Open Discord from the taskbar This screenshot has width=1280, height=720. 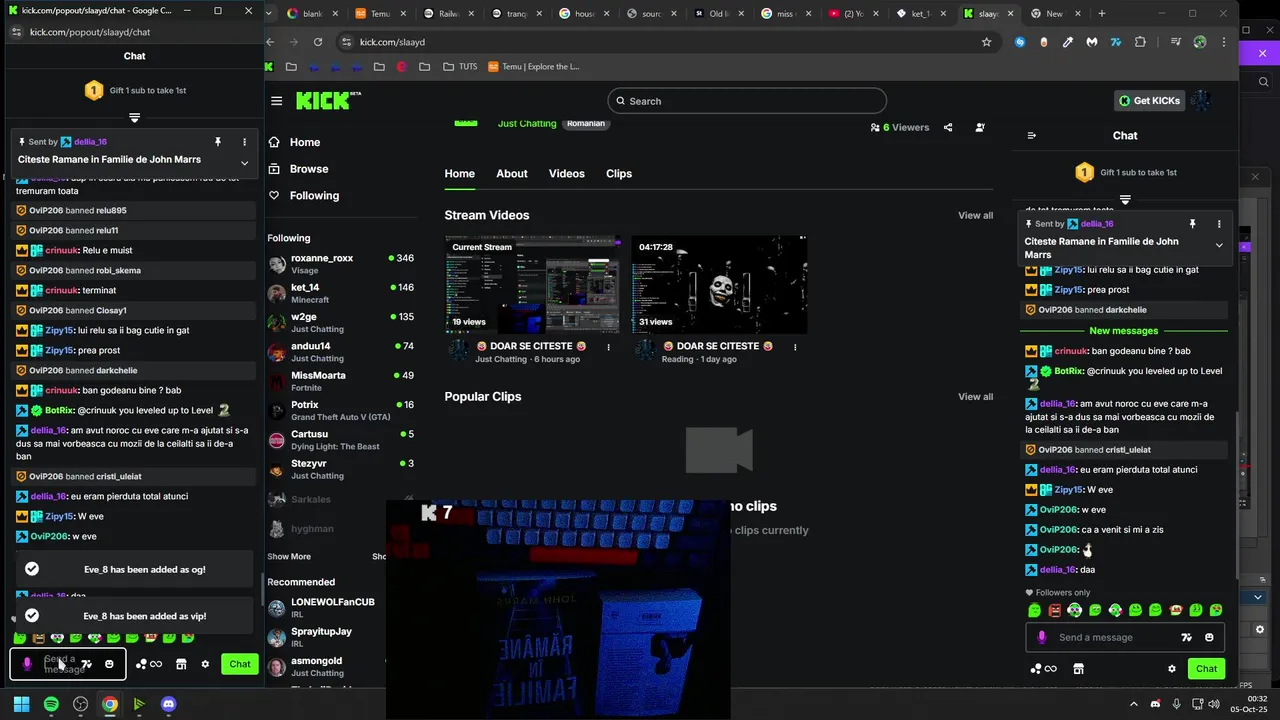pyautogui.click(x=168, y=704)
